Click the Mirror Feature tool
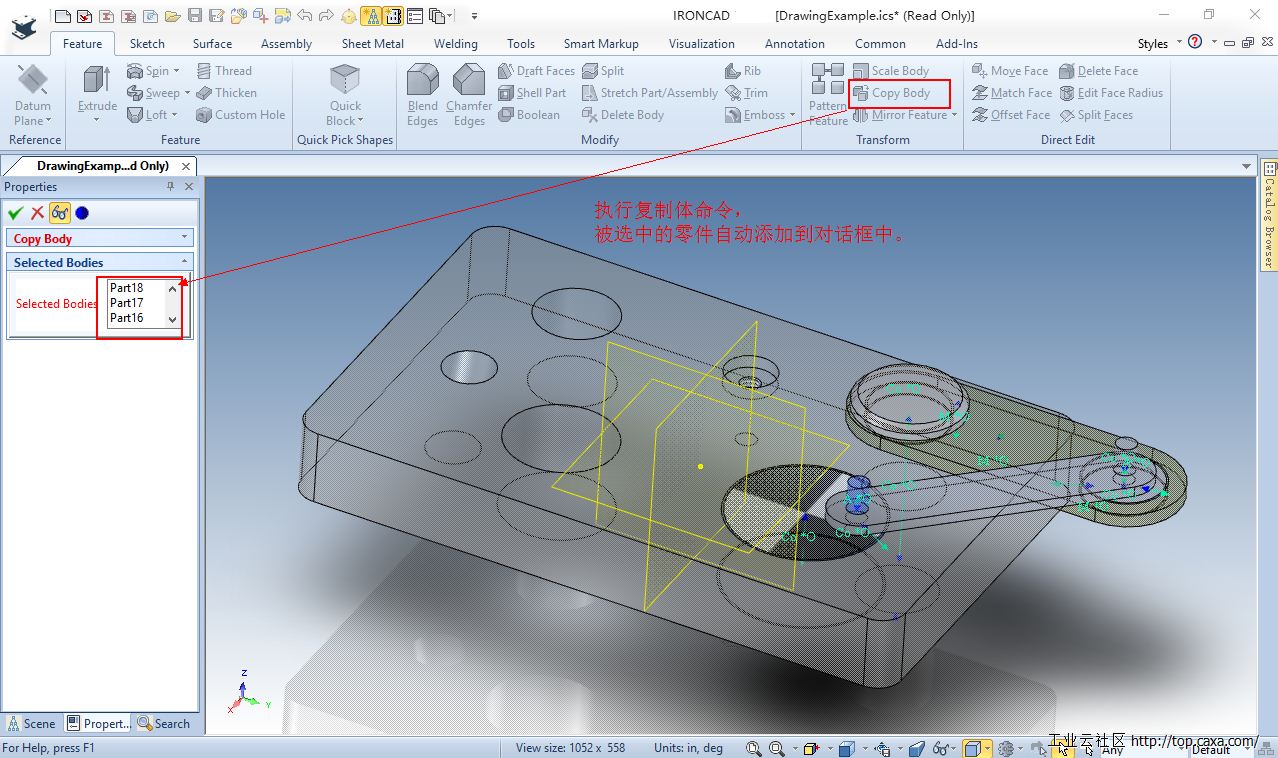 tap(904, 115)
